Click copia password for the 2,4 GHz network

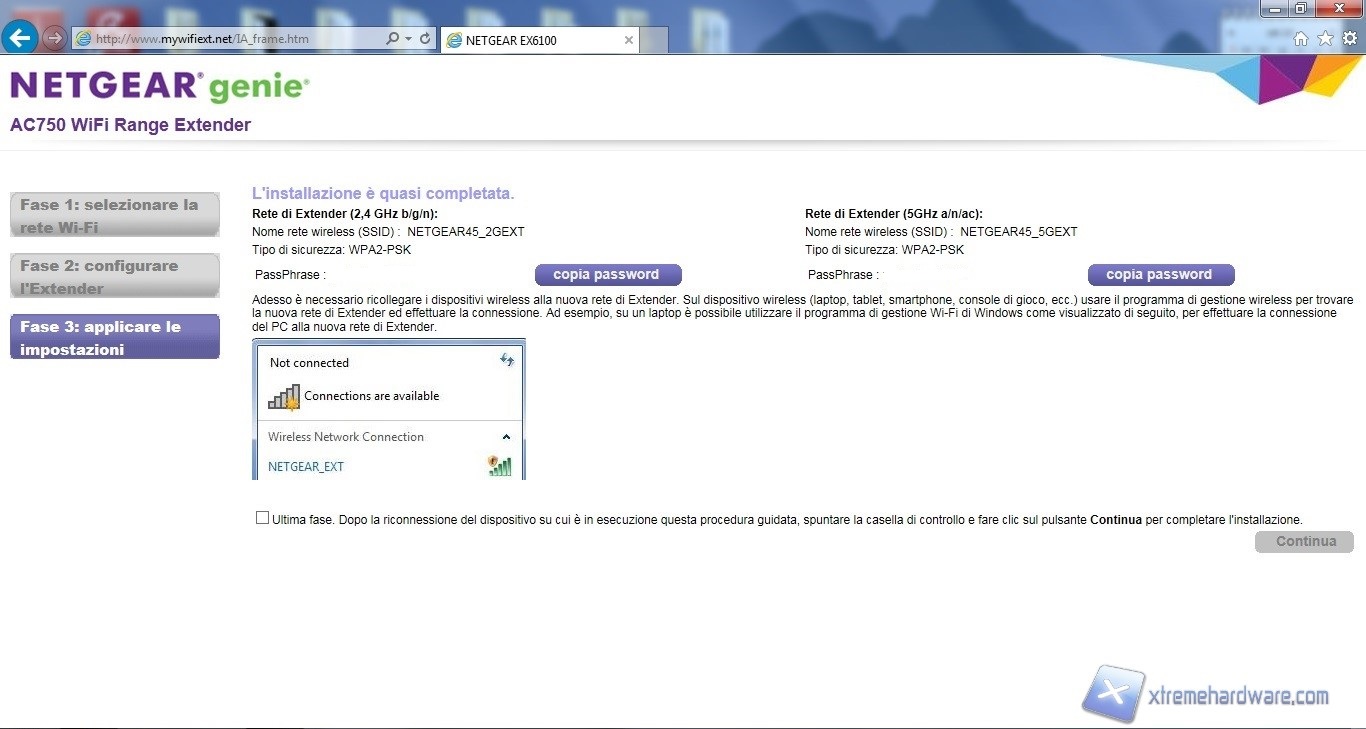pos(607,275)
